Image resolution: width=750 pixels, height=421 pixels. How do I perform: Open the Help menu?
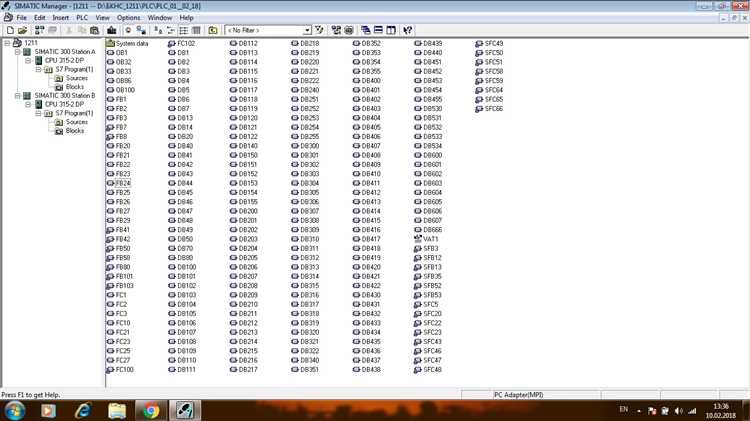point(187,18)
